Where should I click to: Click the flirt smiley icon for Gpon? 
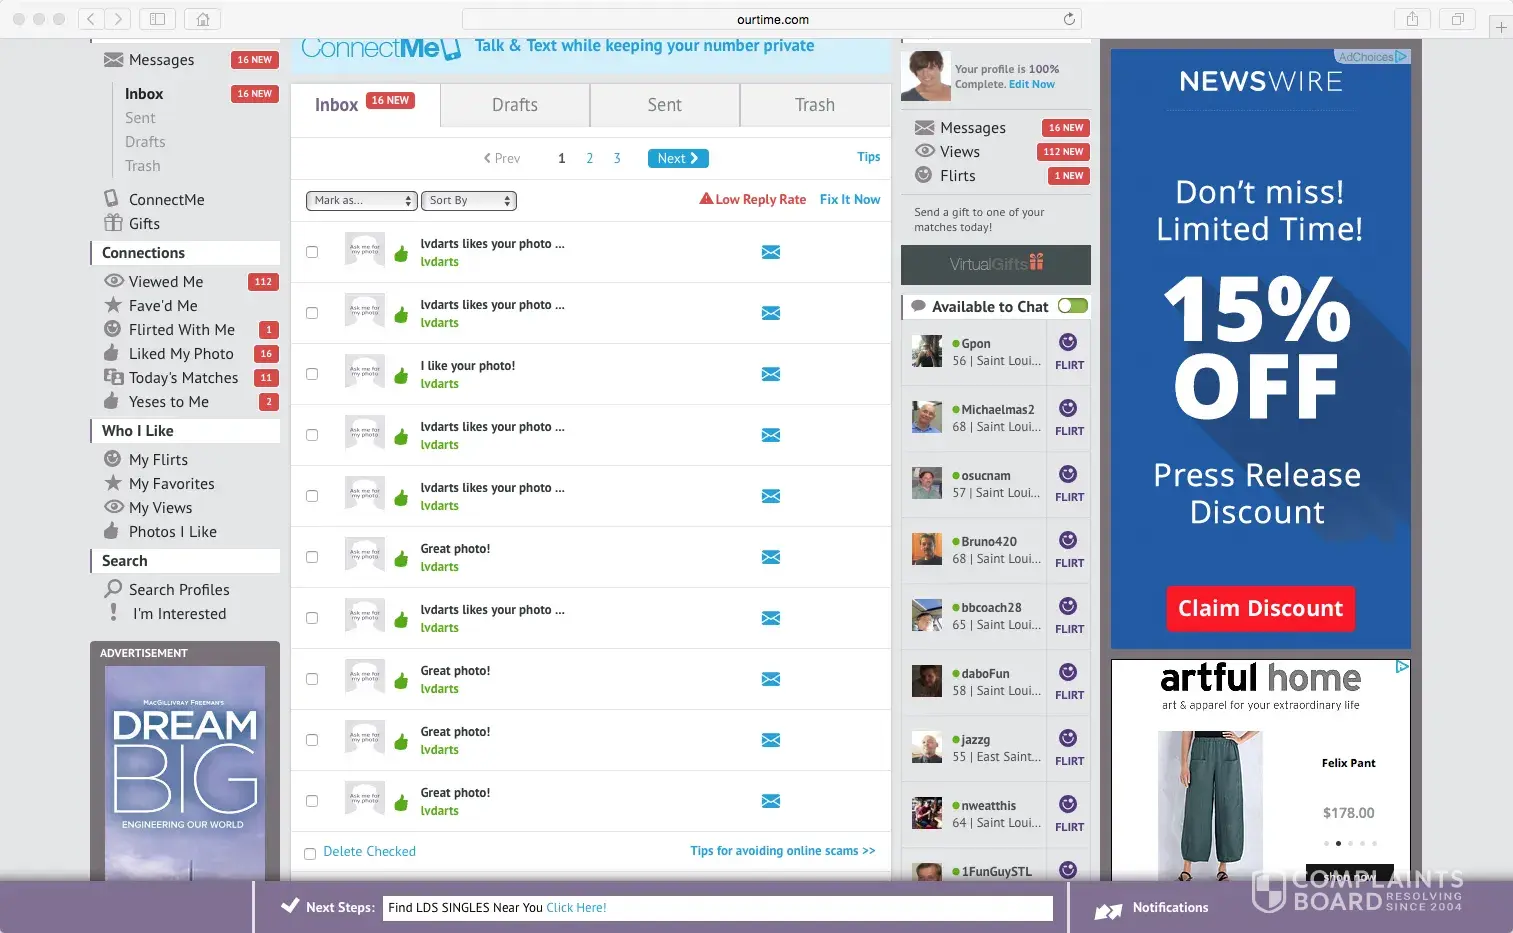[1068, 342]
